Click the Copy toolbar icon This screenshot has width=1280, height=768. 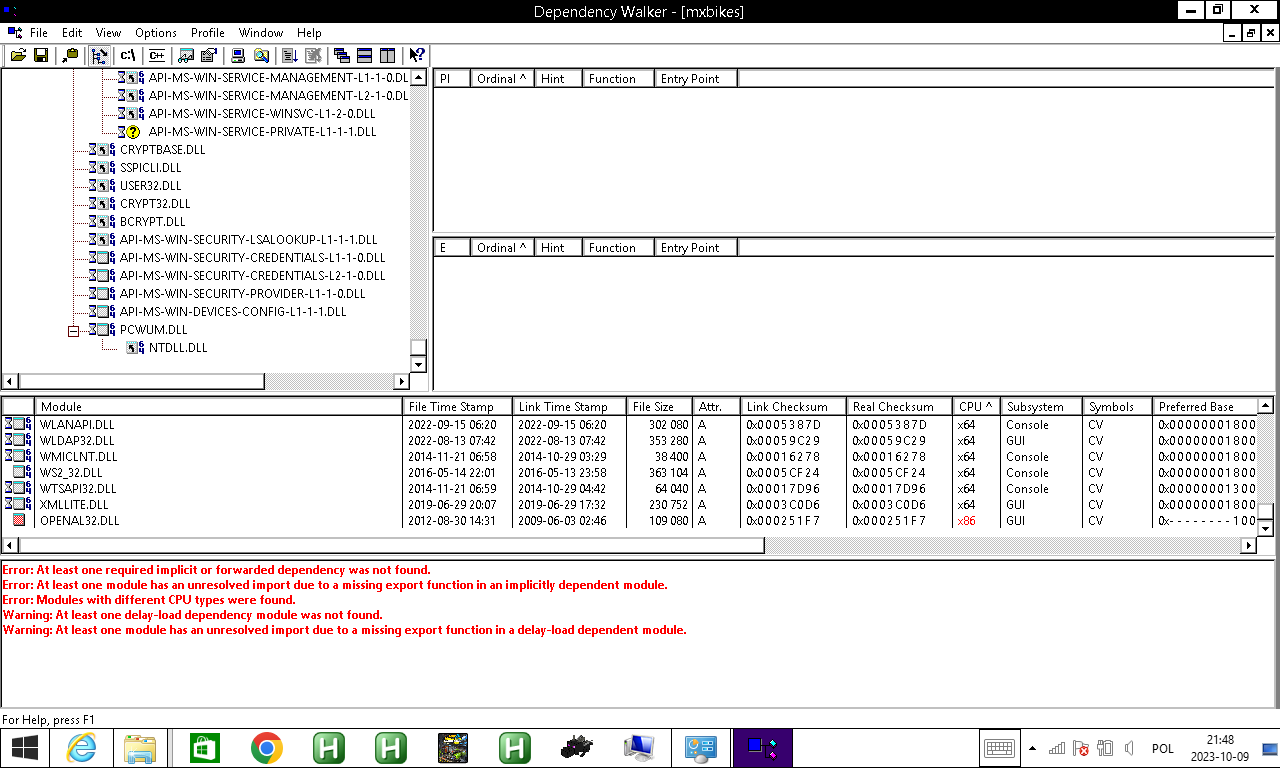[x=70, y=56]
